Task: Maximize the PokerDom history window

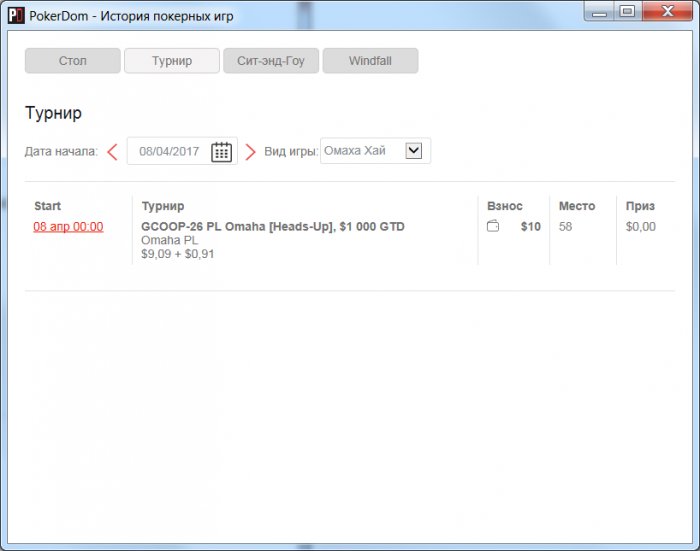Action: tap(628, 11)
